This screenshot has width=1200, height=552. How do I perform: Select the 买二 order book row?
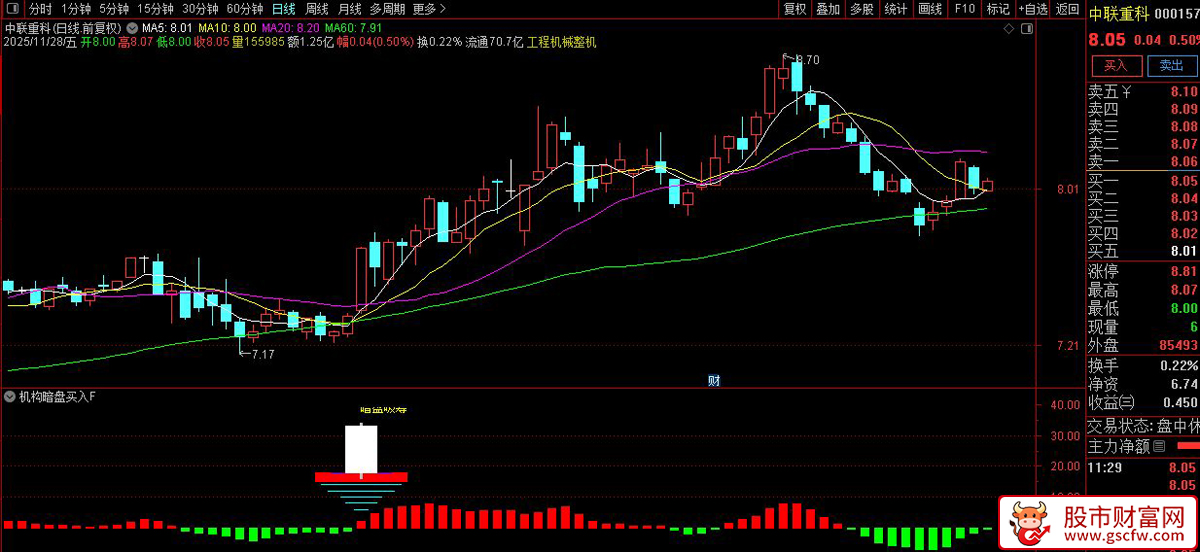[1143, 198]
